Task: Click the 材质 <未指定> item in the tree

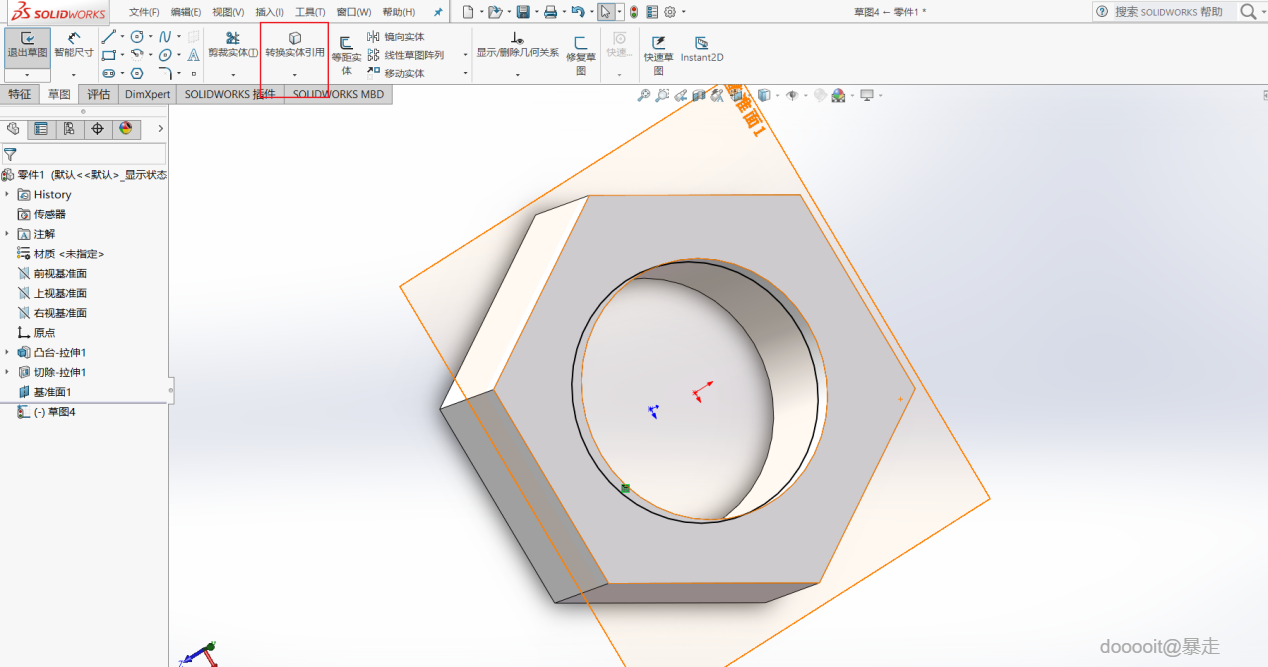Action: [x=68, y=254]
